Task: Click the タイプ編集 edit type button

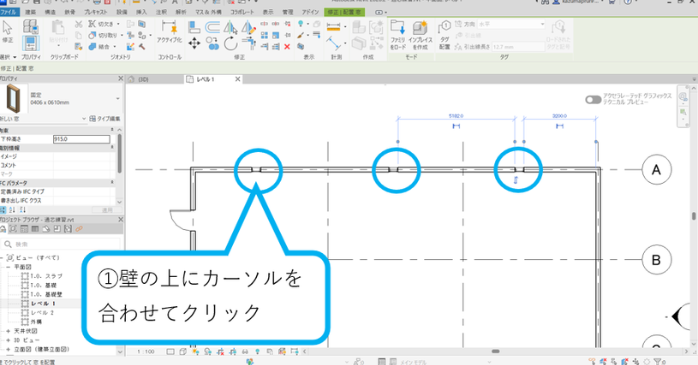Action: click(105, 118)
